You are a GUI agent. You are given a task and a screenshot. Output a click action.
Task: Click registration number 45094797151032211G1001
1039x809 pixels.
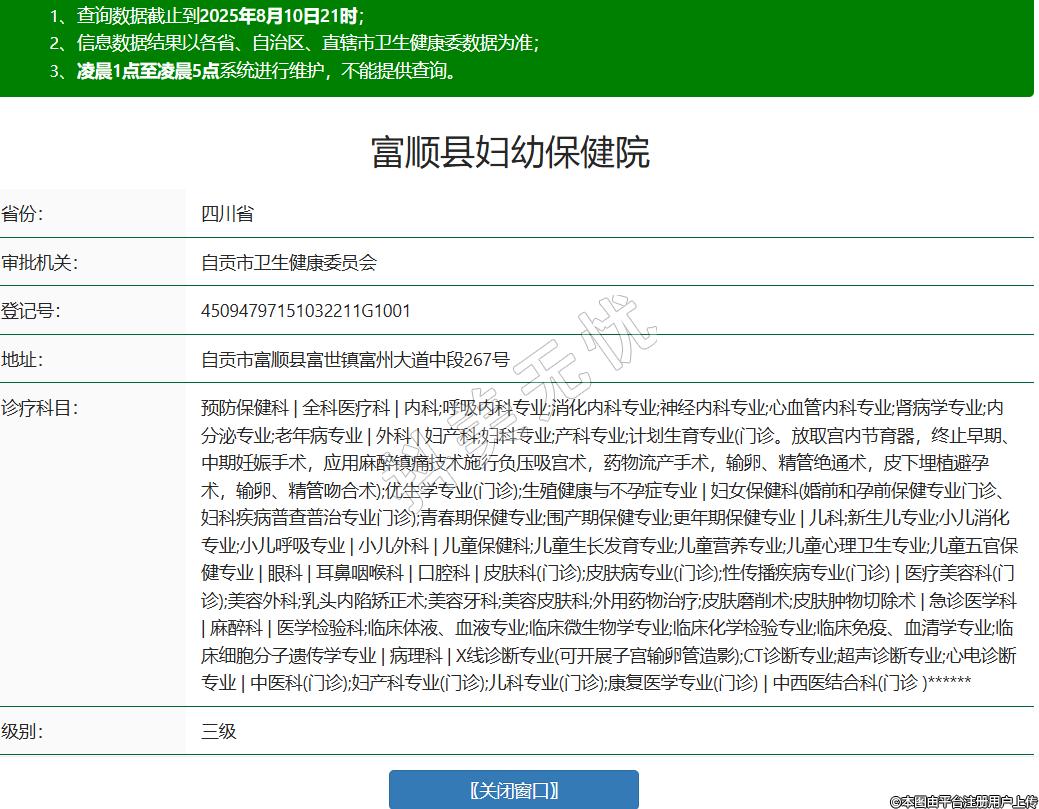(306, 311)
